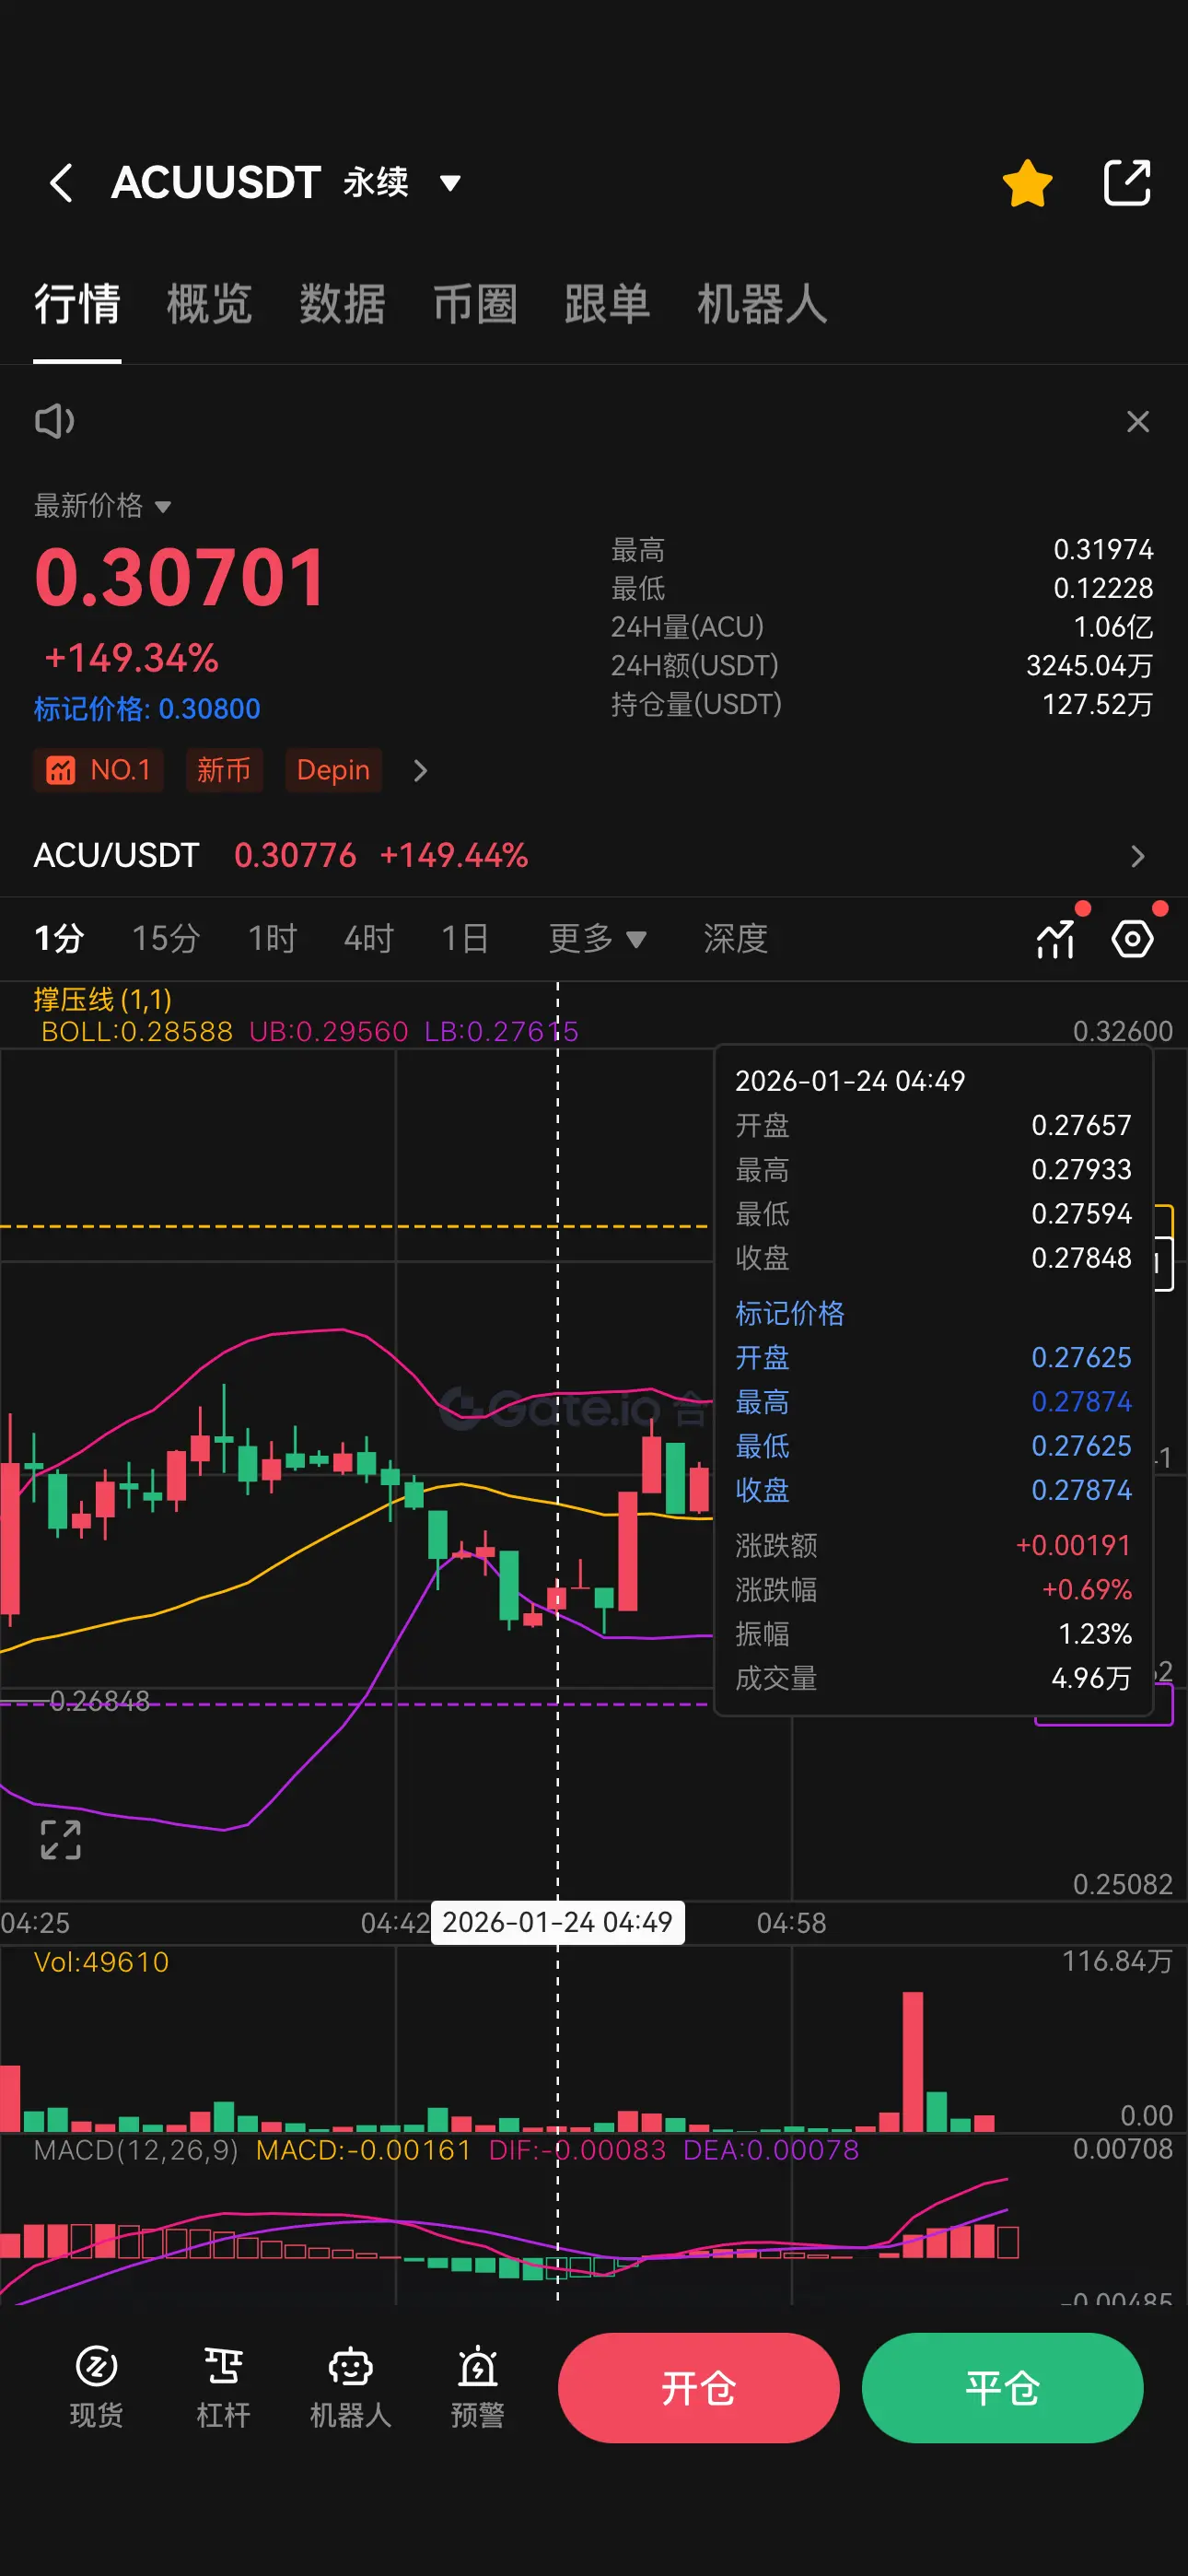
Task: Tap the green 平仓 button
Action: tap(1002, 2388)
